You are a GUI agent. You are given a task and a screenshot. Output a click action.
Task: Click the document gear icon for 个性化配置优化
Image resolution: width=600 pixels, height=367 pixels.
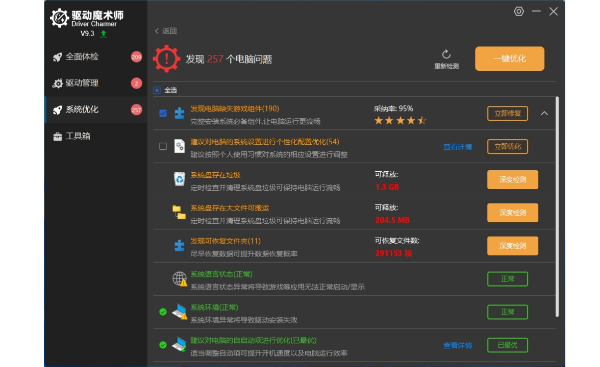point(179,146)
